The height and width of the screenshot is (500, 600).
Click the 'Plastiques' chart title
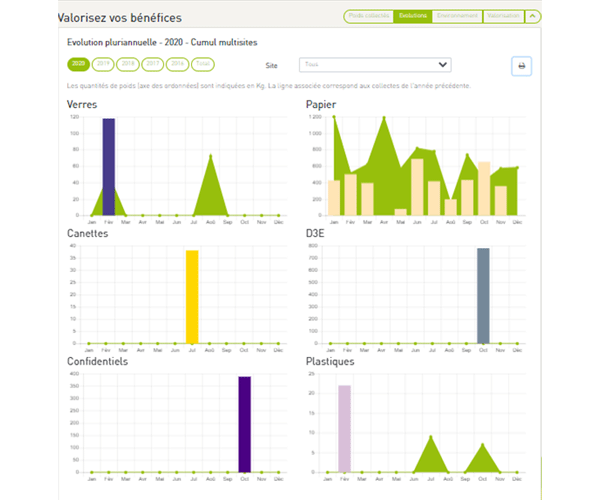[x=330, y=362]
